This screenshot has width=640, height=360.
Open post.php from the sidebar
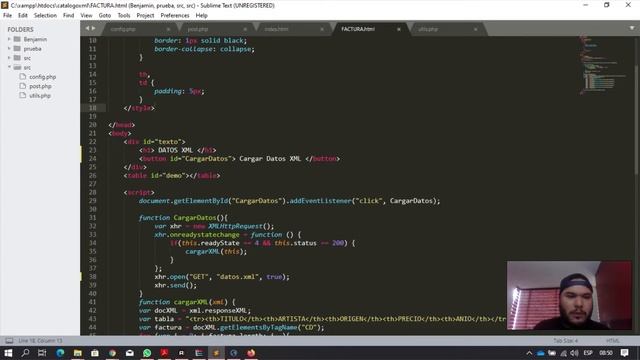pos(40,86)
